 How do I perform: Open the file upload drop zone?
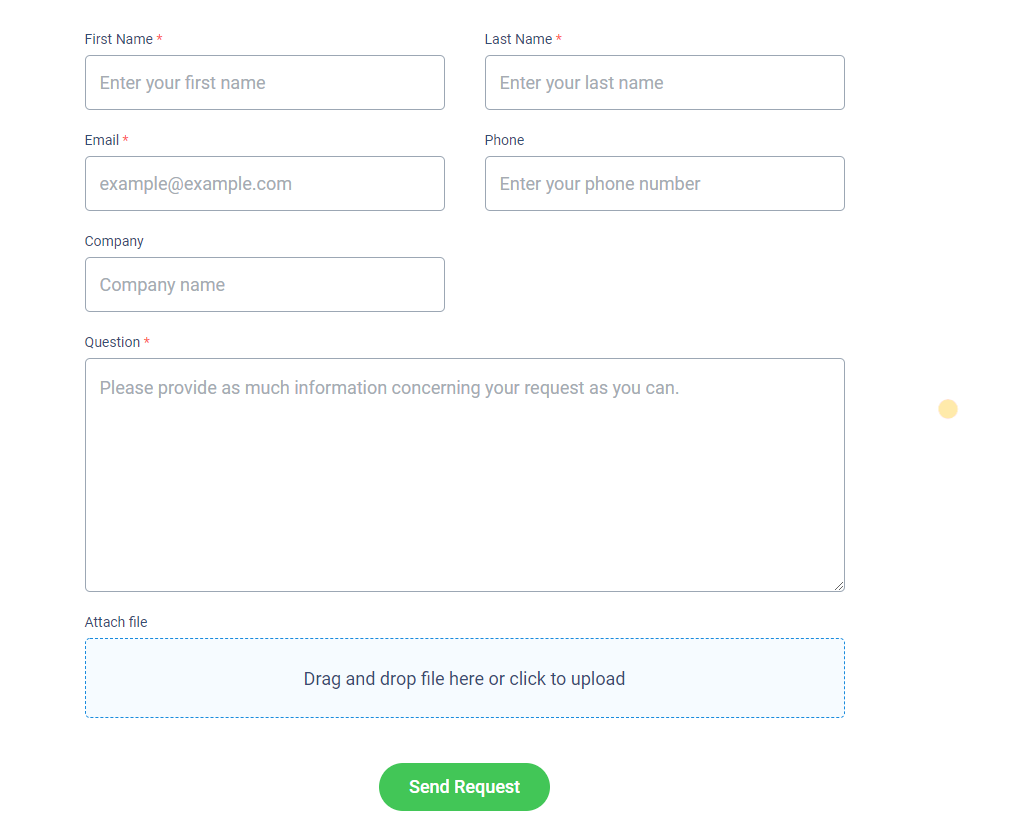pos(464,679)
